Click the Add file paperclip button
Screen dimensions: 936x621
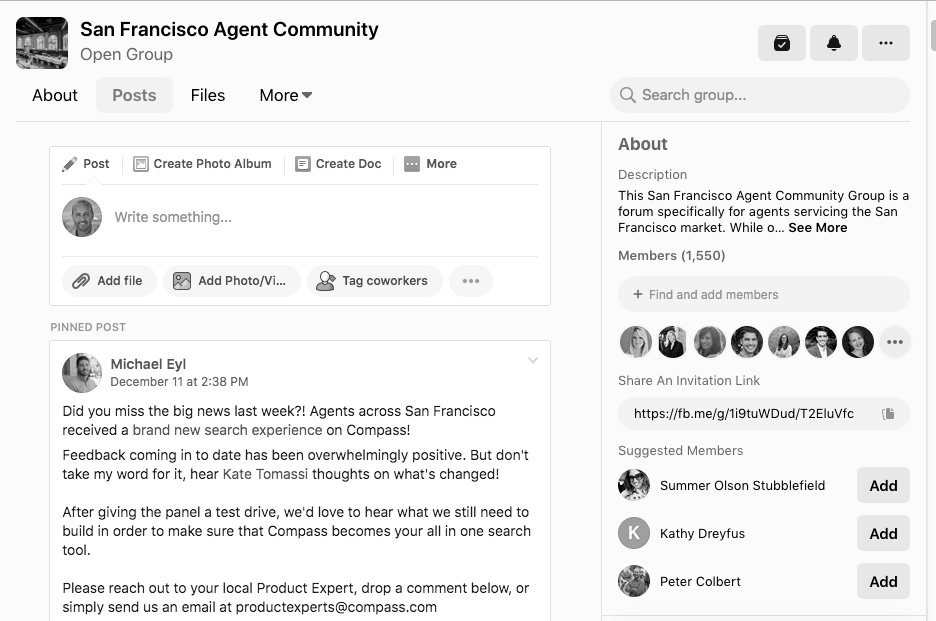click(109, 281)
